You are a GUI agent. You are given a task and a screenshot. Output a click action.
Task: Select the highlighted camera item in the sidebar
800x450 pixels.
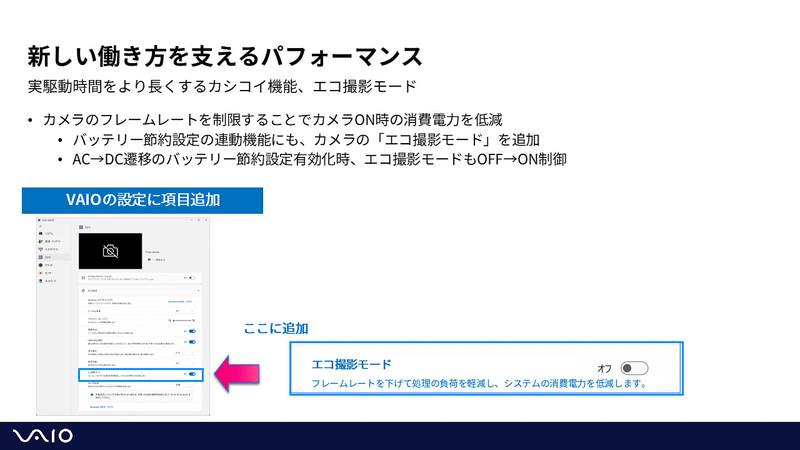click(54, 257)
